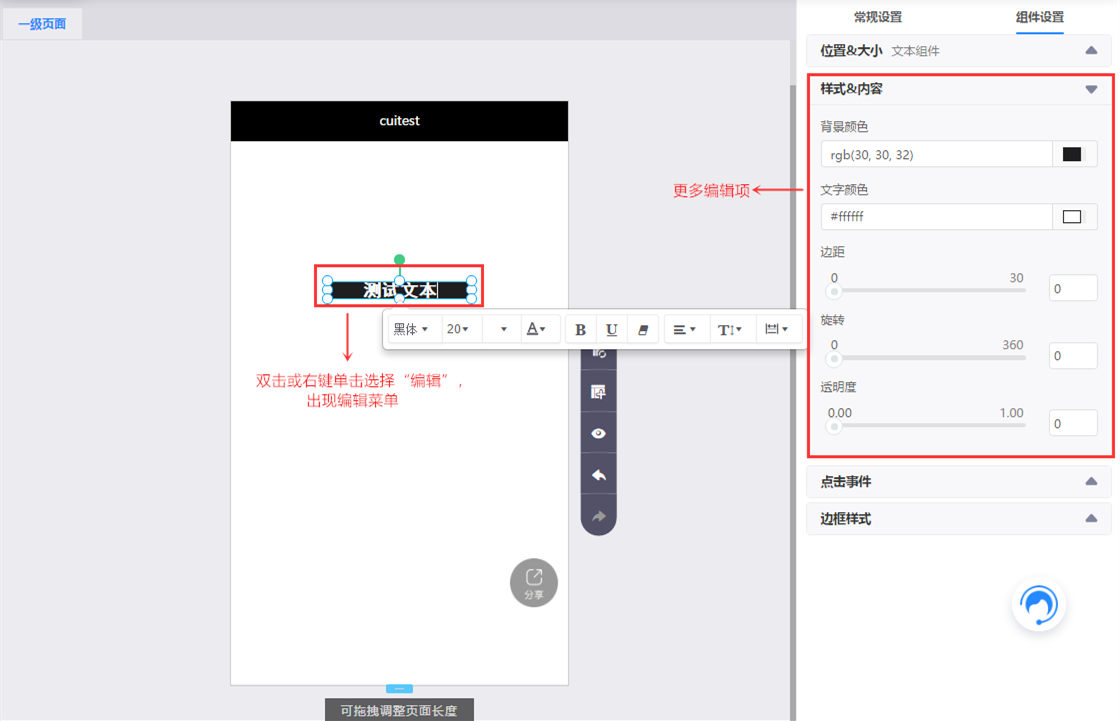Click the white text color swatch
This screenshot has width=1120, height=721.
1071,217
